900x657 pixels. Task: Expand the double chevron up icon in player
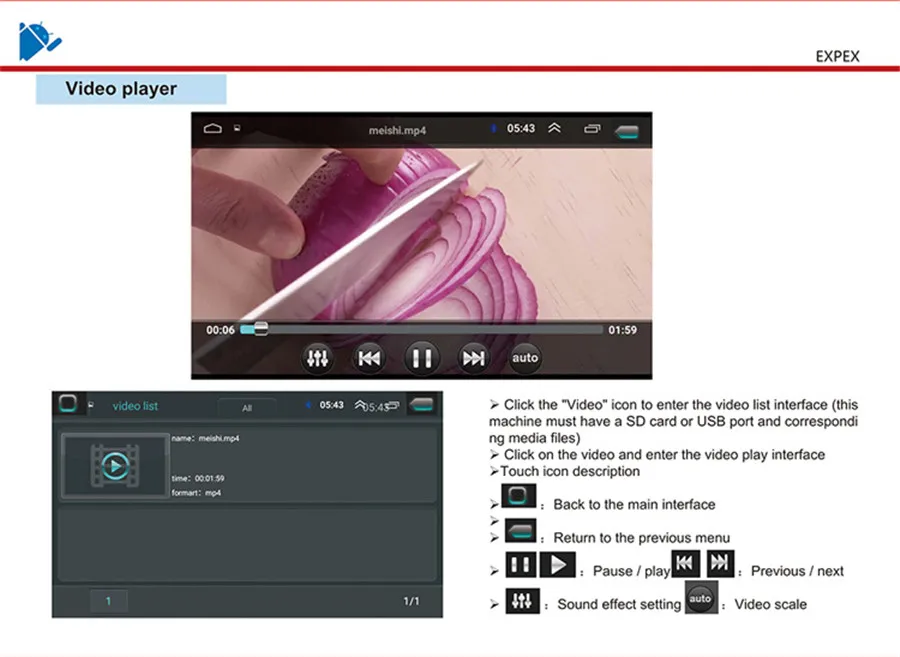pos(554,128)
